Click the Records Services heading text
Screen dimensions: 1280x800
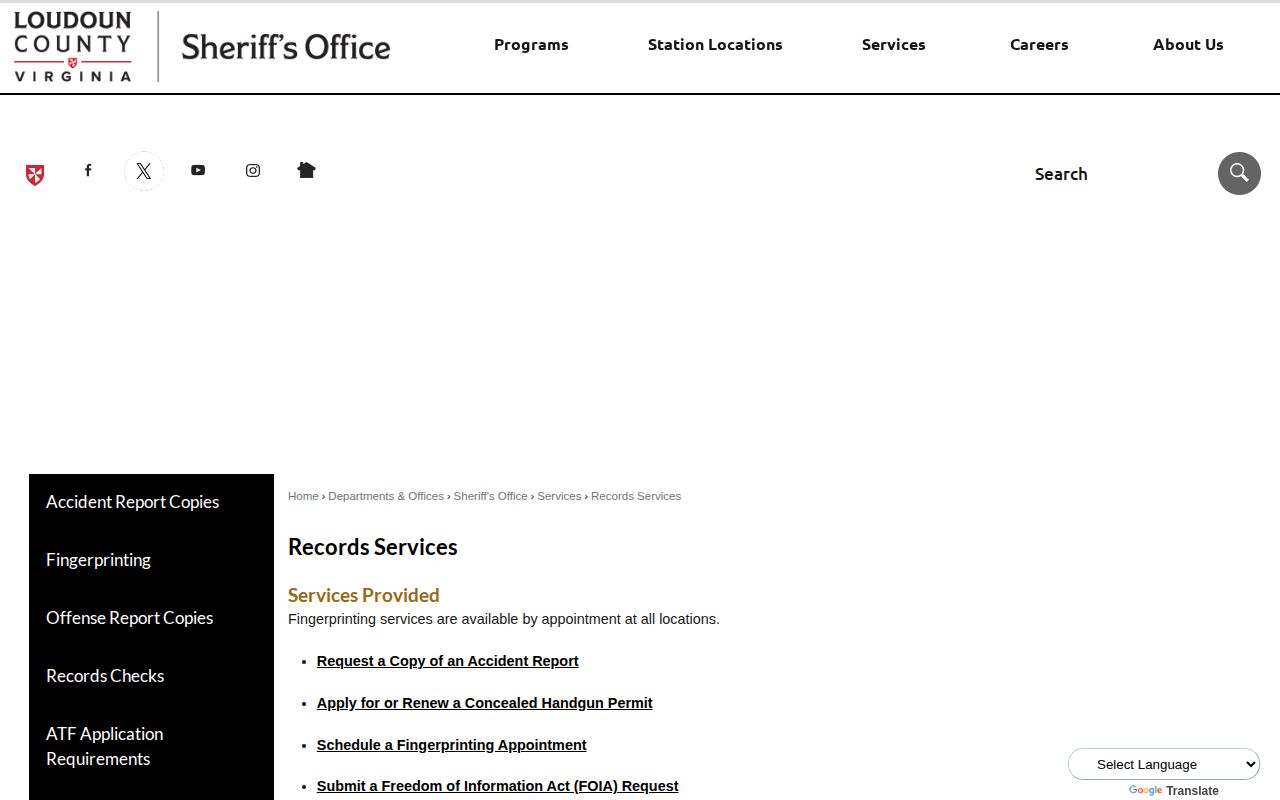click(373, 547)
